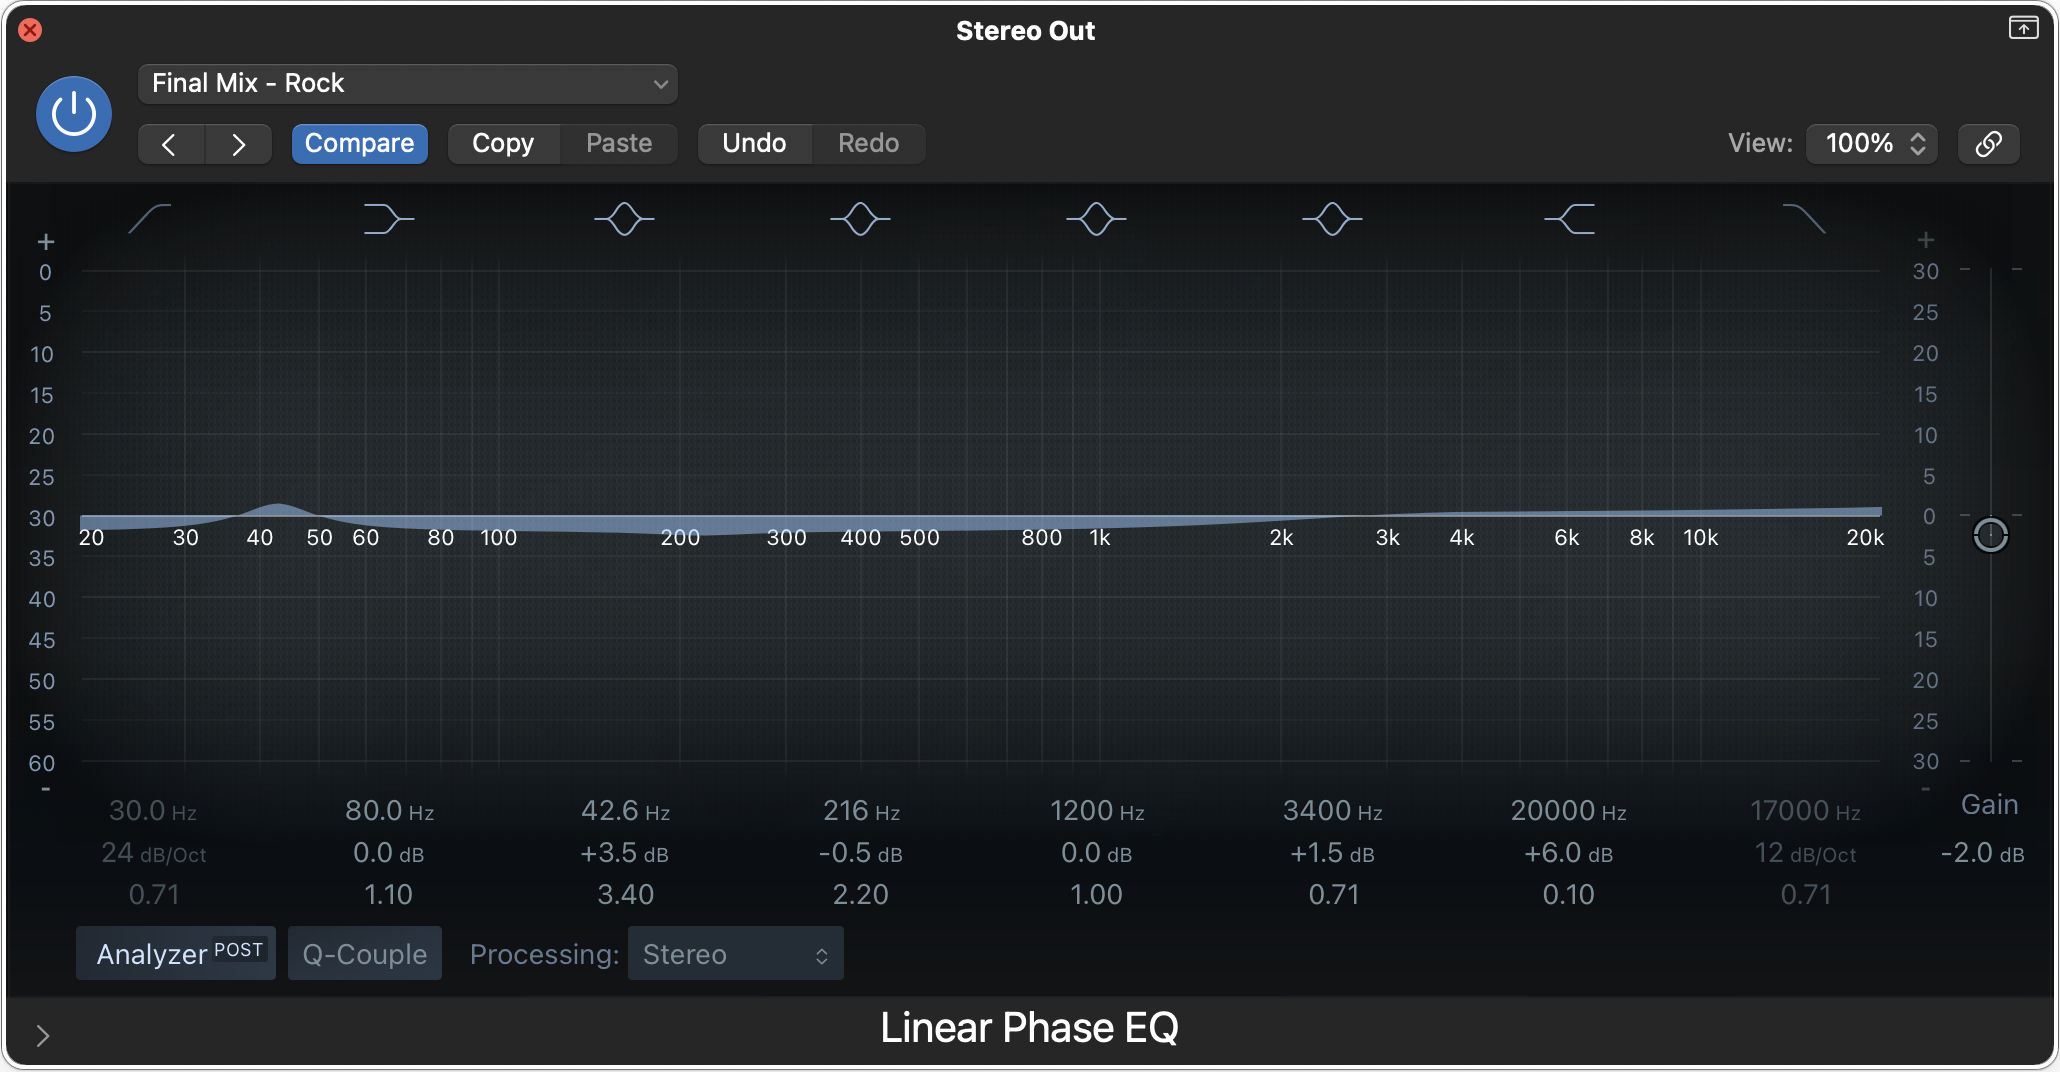
Task: Click the 1.10 Q value
Action: (x=388, y=895)
